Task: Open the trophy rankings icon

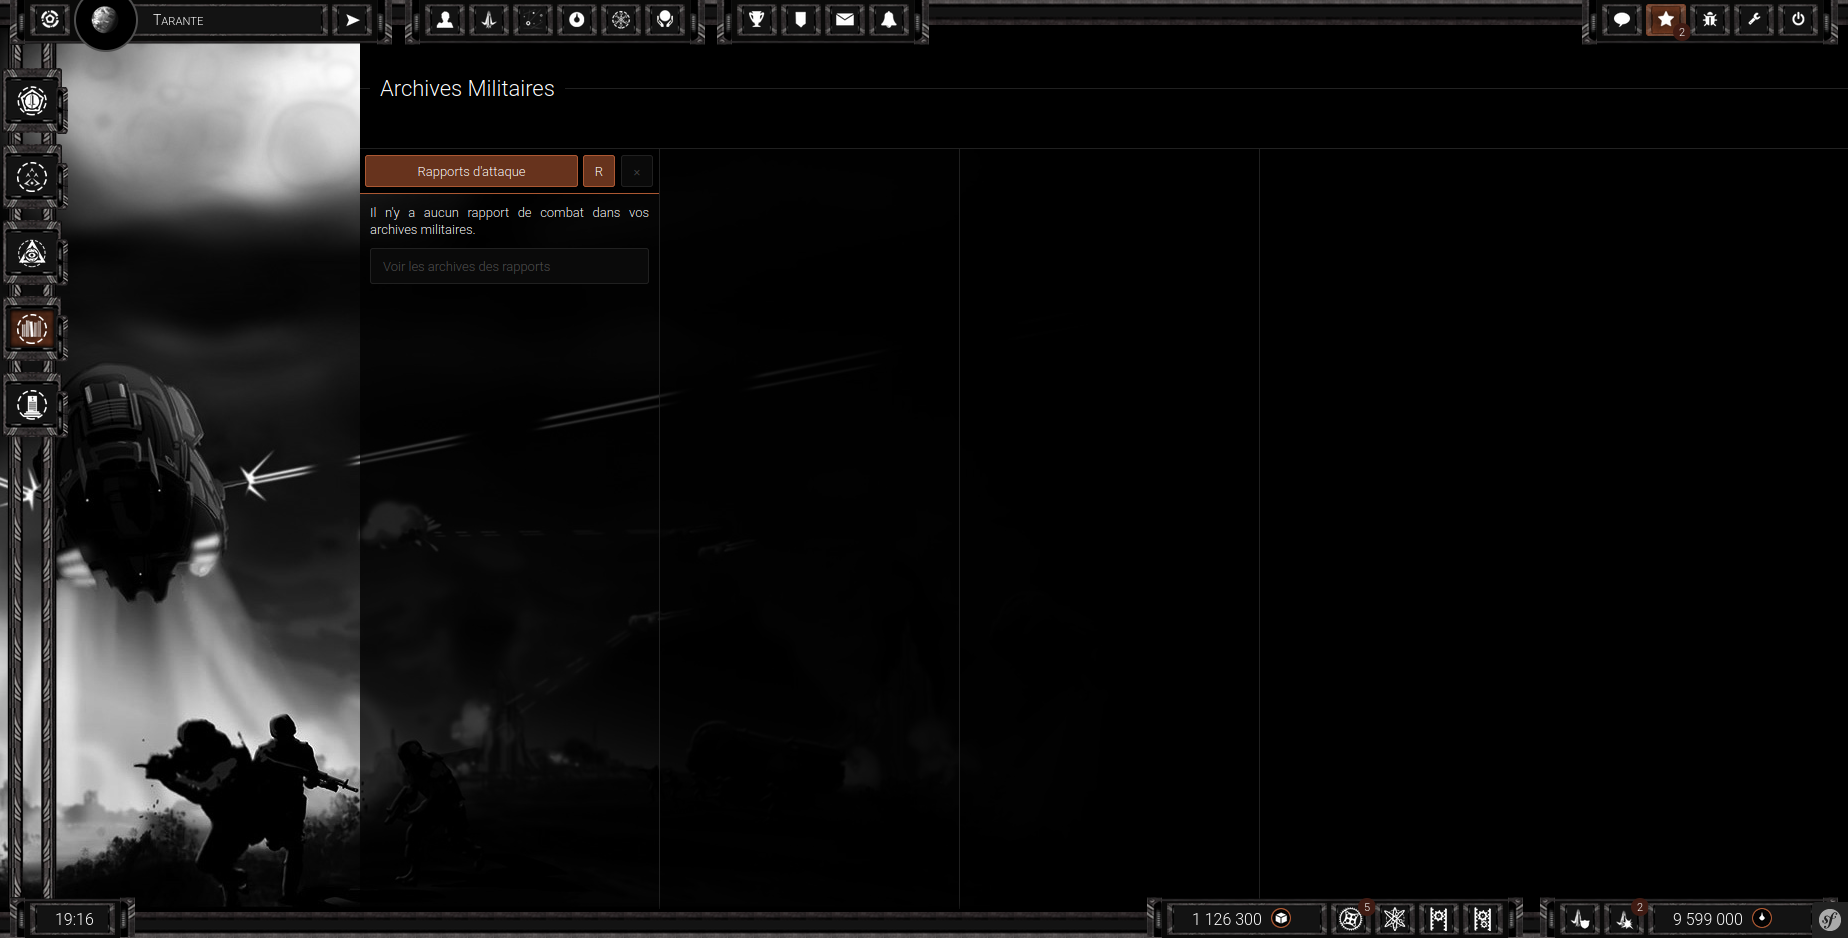Action: (x=757, y=20)
